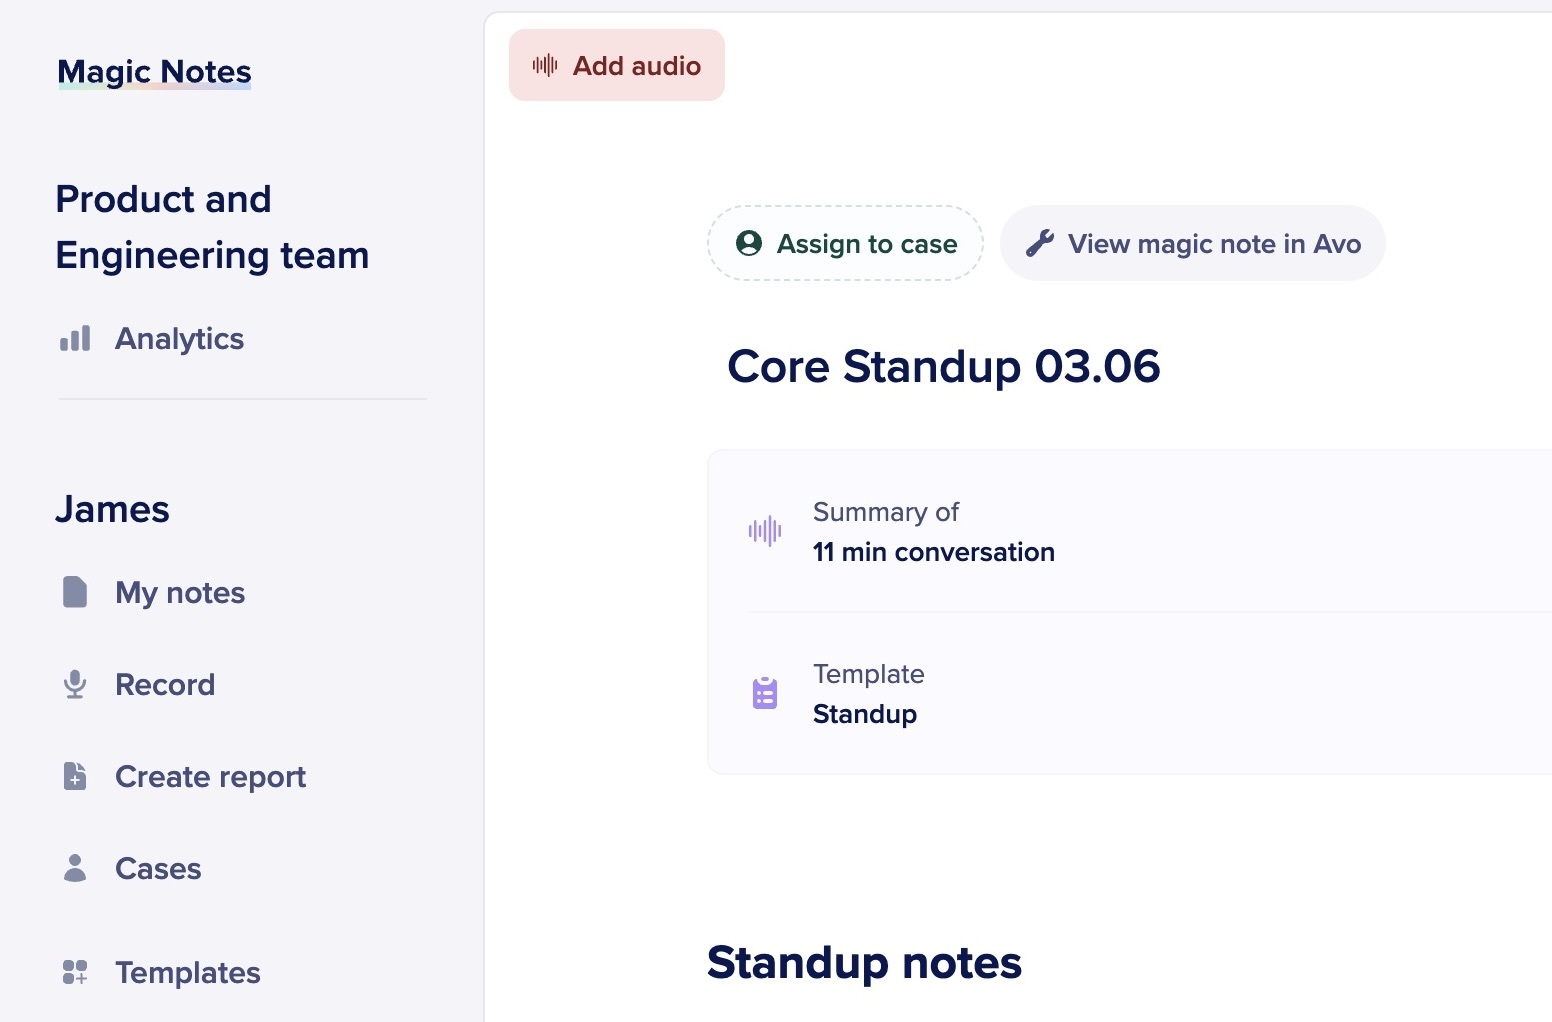Click the waveform icon in Add audio
Screen dimensions: 1552x1022
click(545, 66)
